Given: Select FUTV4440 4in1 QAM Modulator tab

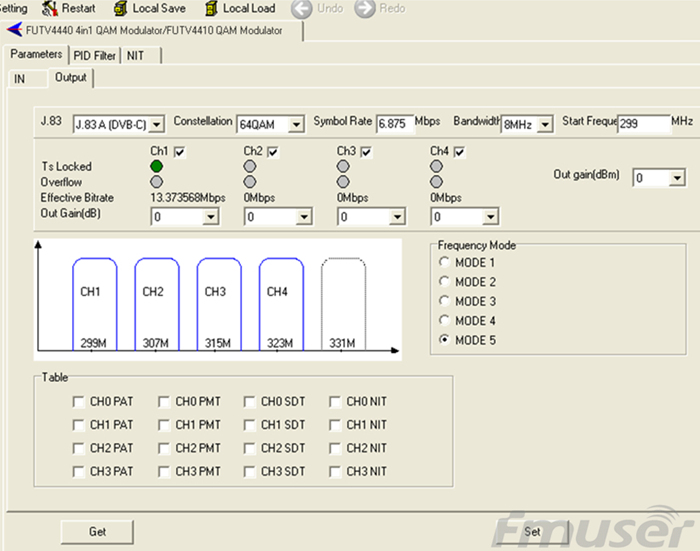Looking at the screenshot, I should [x=154, y=30].
